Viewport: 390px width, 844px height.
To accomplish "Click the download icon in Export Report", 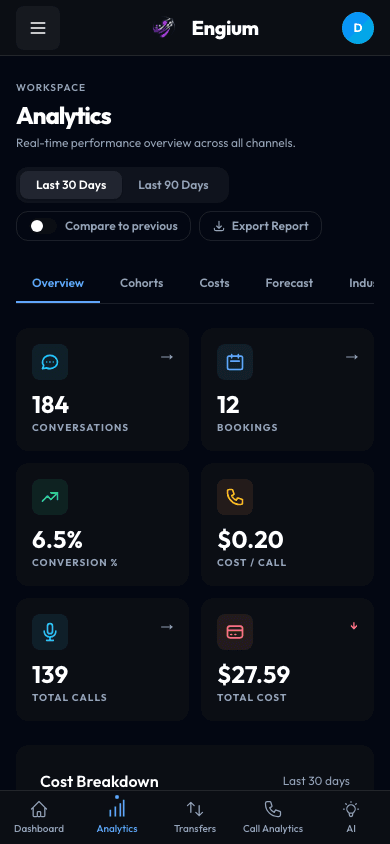I will click(x=219, y=226).
